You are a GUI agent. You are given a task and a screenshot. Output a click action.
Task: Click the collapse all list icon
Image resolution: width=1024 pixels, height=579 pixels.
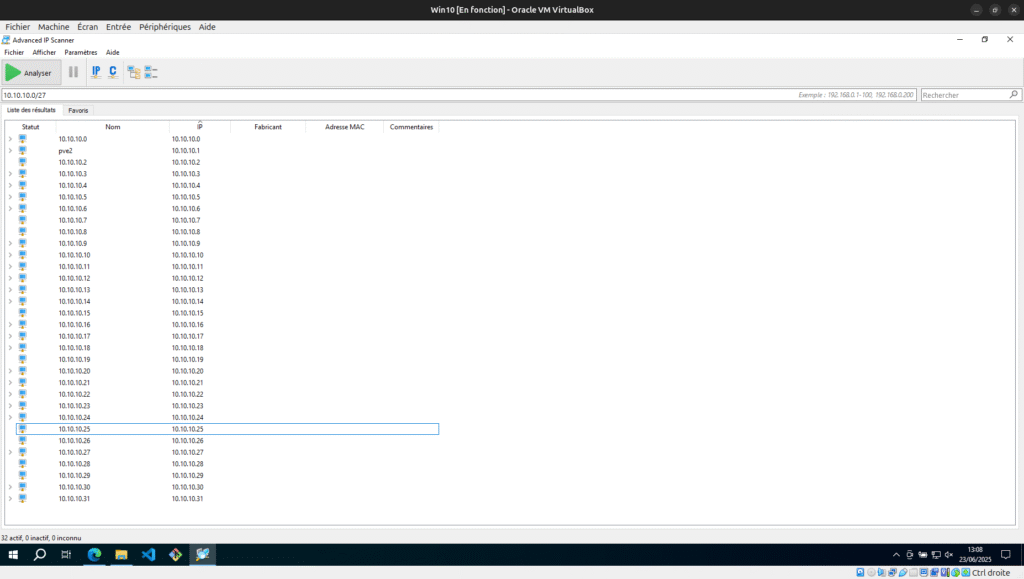151,72
